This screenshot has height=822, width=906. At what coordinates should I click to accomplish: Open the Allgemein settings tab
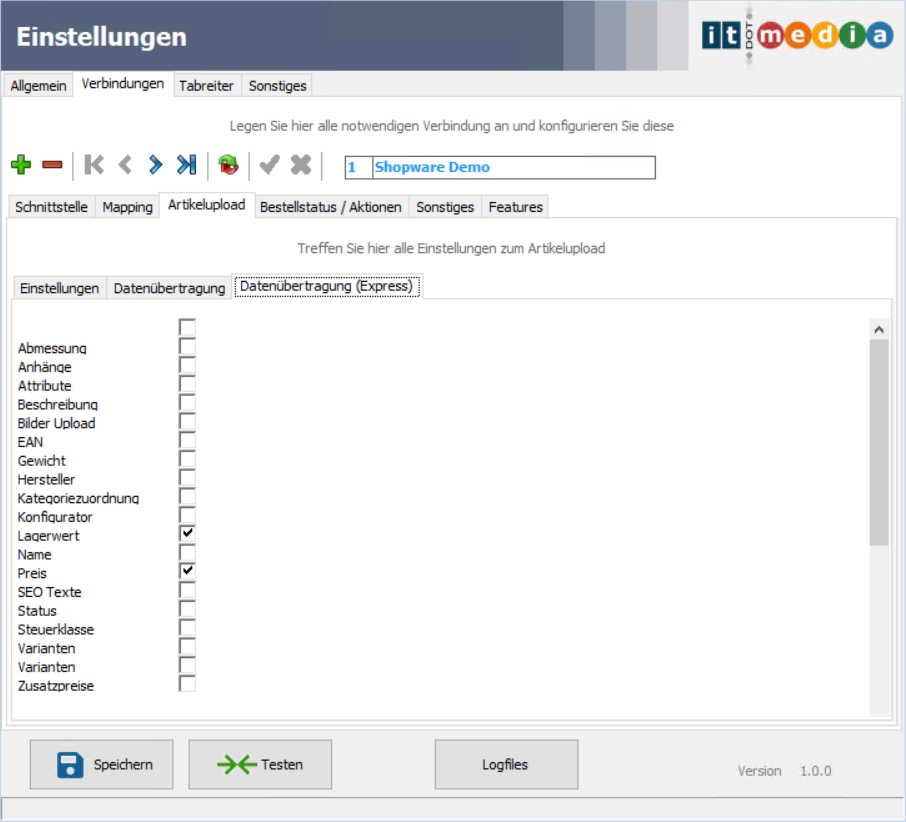pos(39,86)
